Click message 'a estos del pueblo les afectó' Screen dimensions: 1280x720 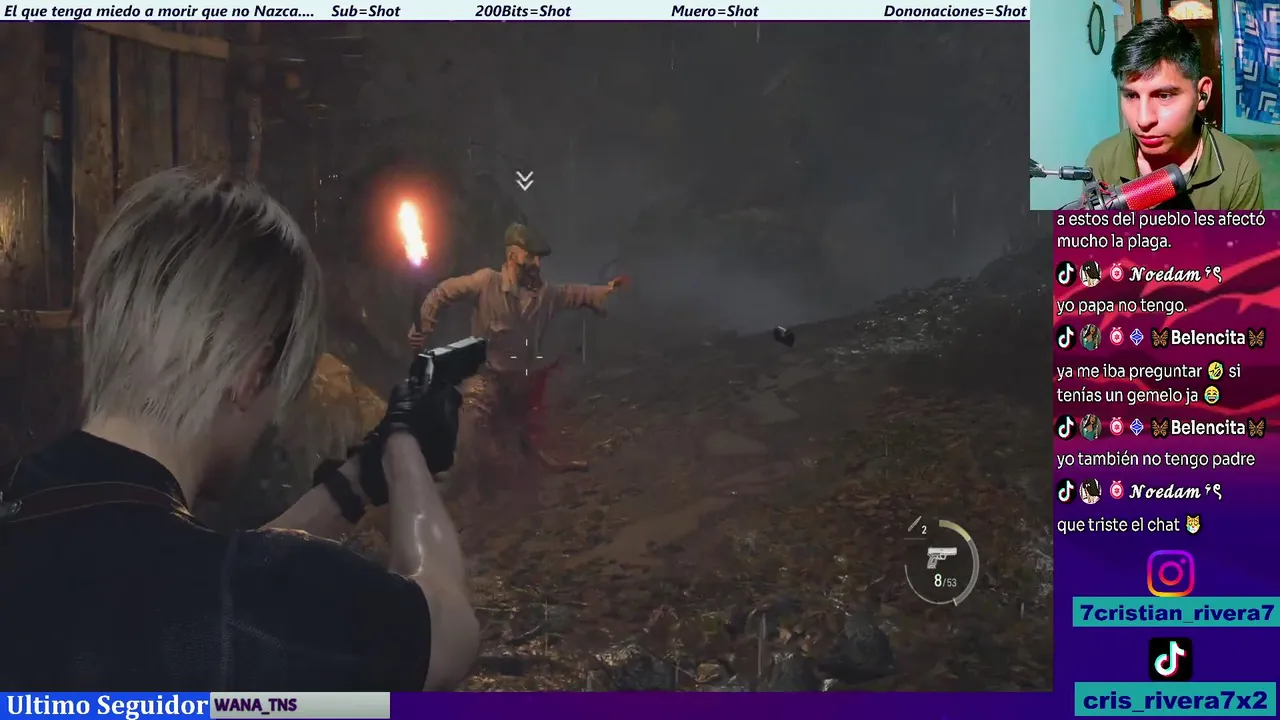click(1161, 219)
